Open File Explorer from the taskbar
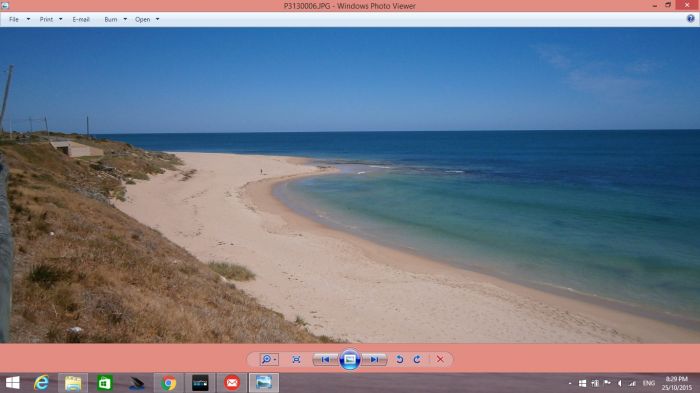 [x=73, y=383]
